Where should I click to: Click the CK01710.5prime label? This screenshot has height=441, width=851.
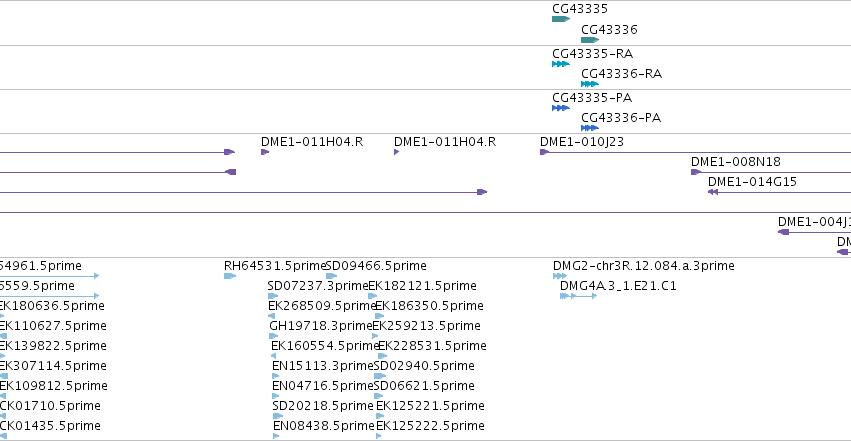[50, 406]
